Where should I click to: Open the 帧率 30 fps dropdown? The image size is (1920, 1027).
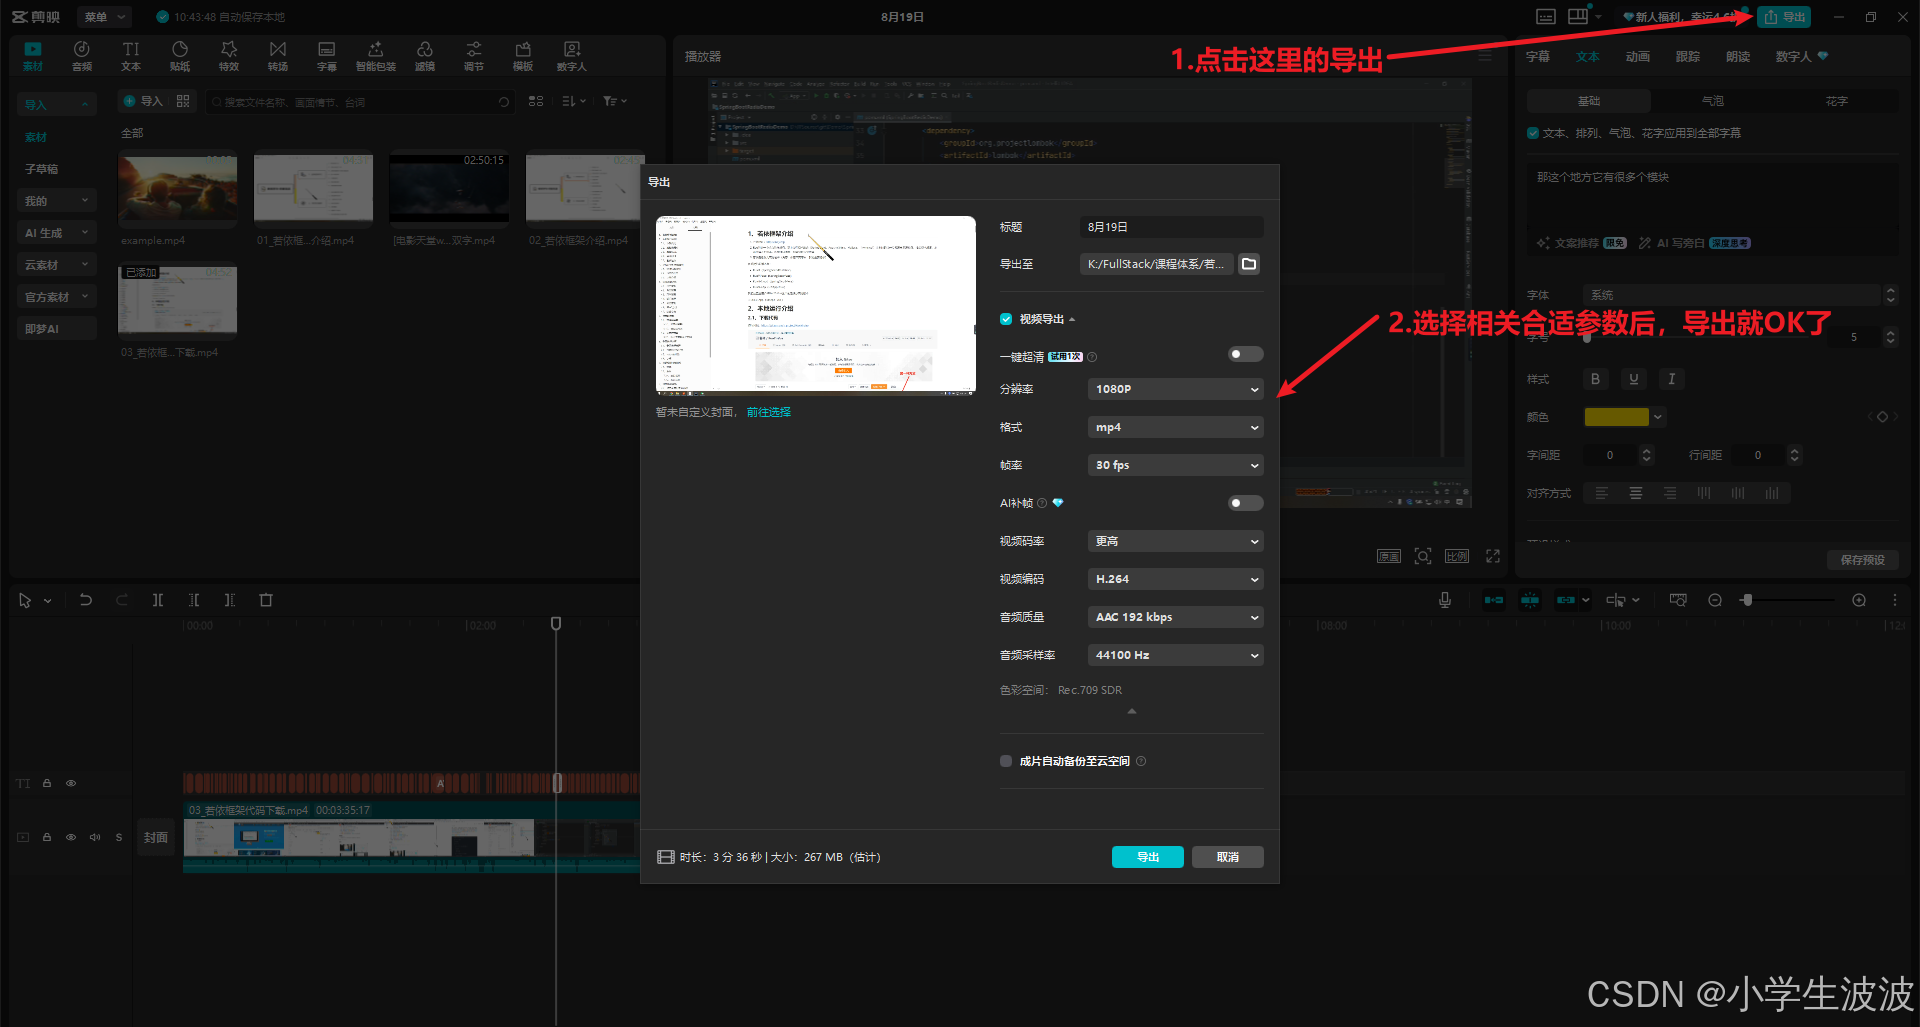tap(1175, 465)
